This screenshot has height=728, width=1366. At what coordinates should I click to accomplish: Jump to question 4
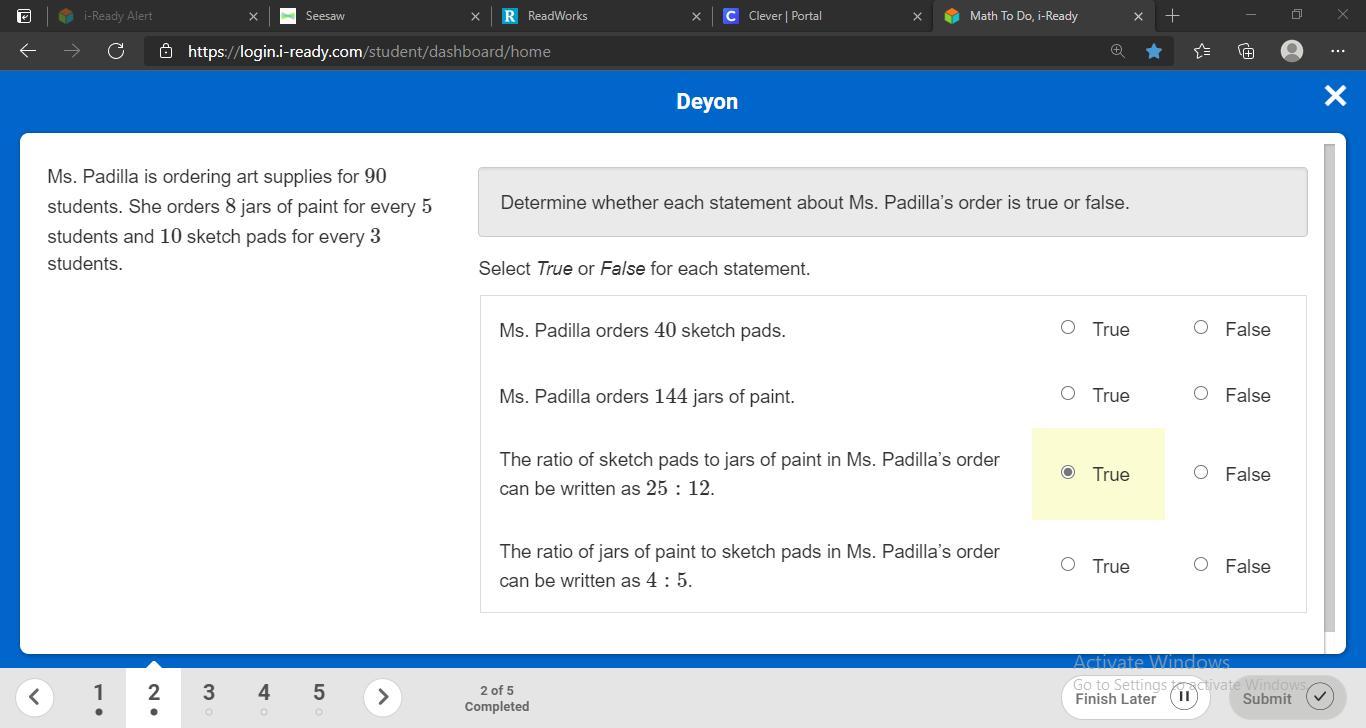point(264,697)
